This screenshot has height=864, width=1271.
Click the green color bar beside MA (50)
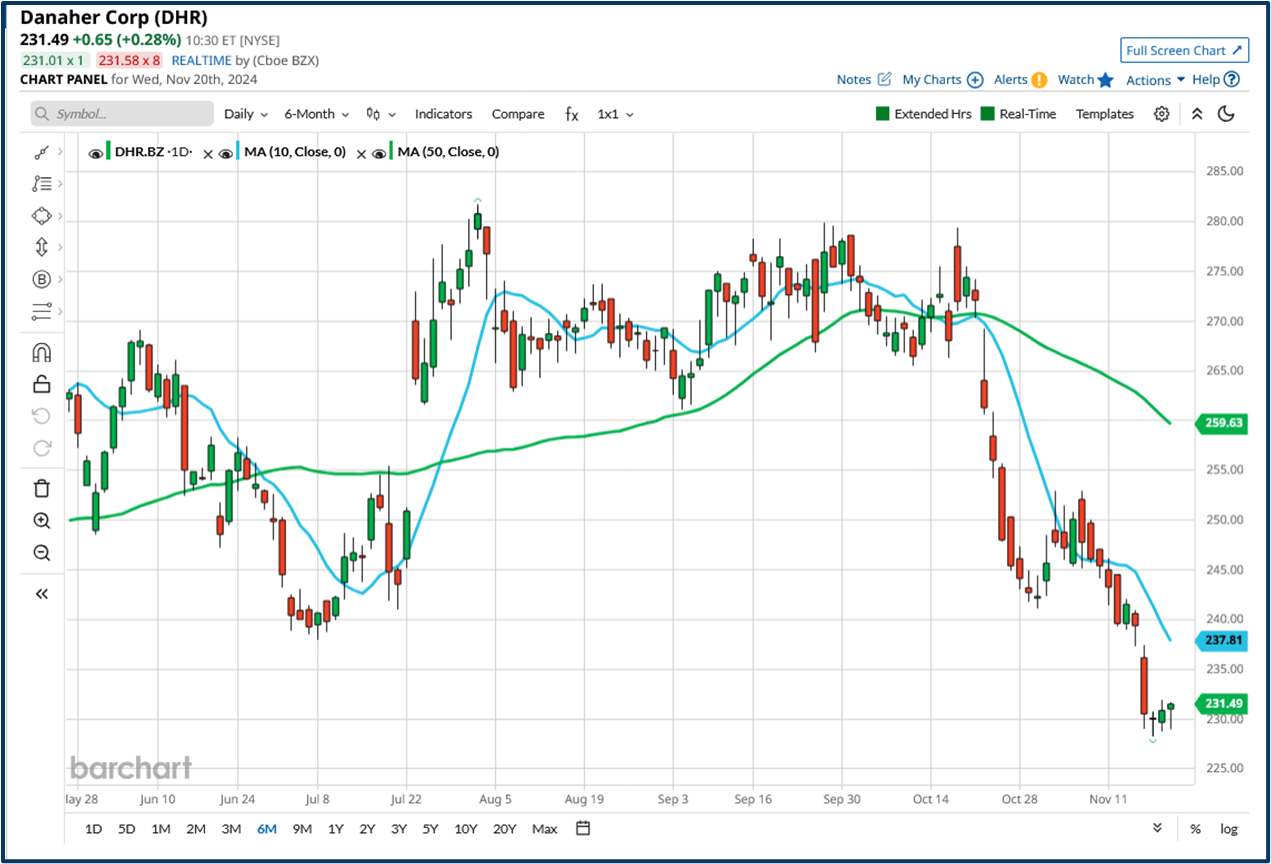[x=389, y=152]
